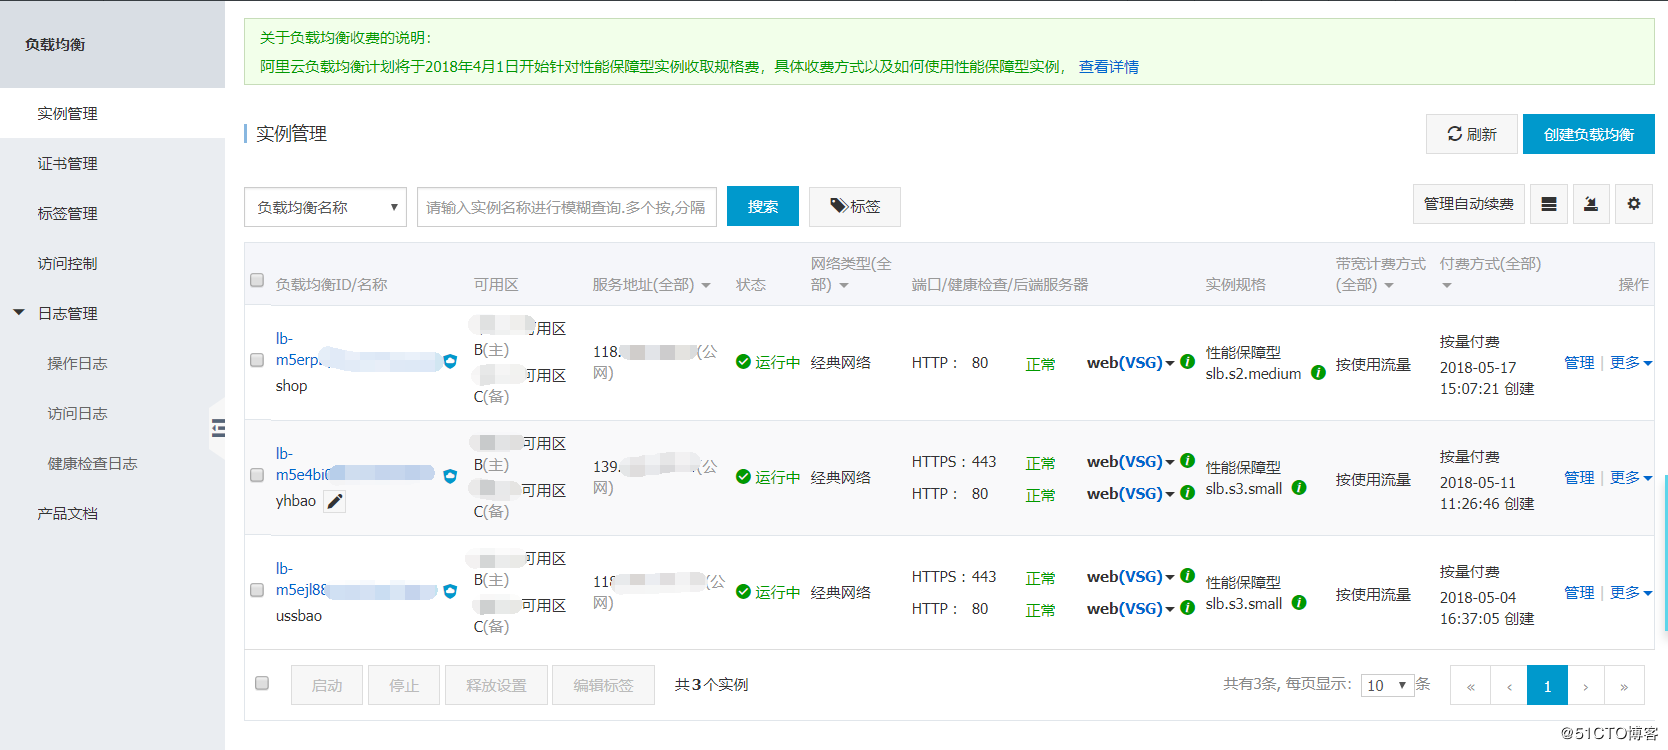
Task: Click 管理 link for the ussbao instance
Action: point(1579,592)
